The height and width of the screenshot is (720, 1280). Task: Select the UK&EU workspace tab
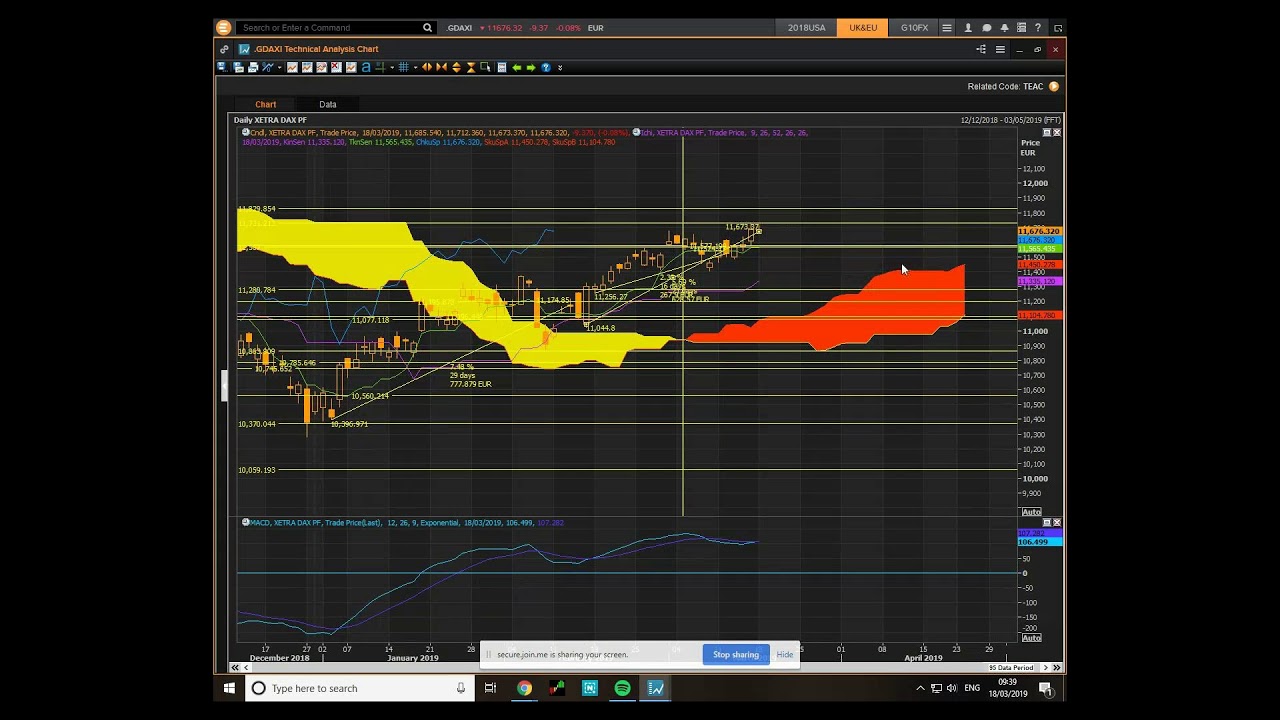click(x=863, y=28)
